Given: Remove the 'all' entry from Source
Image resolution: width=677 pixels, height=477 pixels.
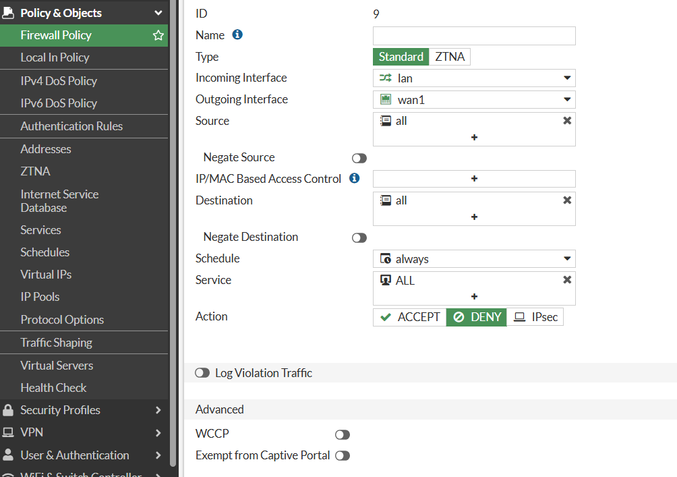Looking at the screenshot, I should pyautogui.click(x=567, y=121).
